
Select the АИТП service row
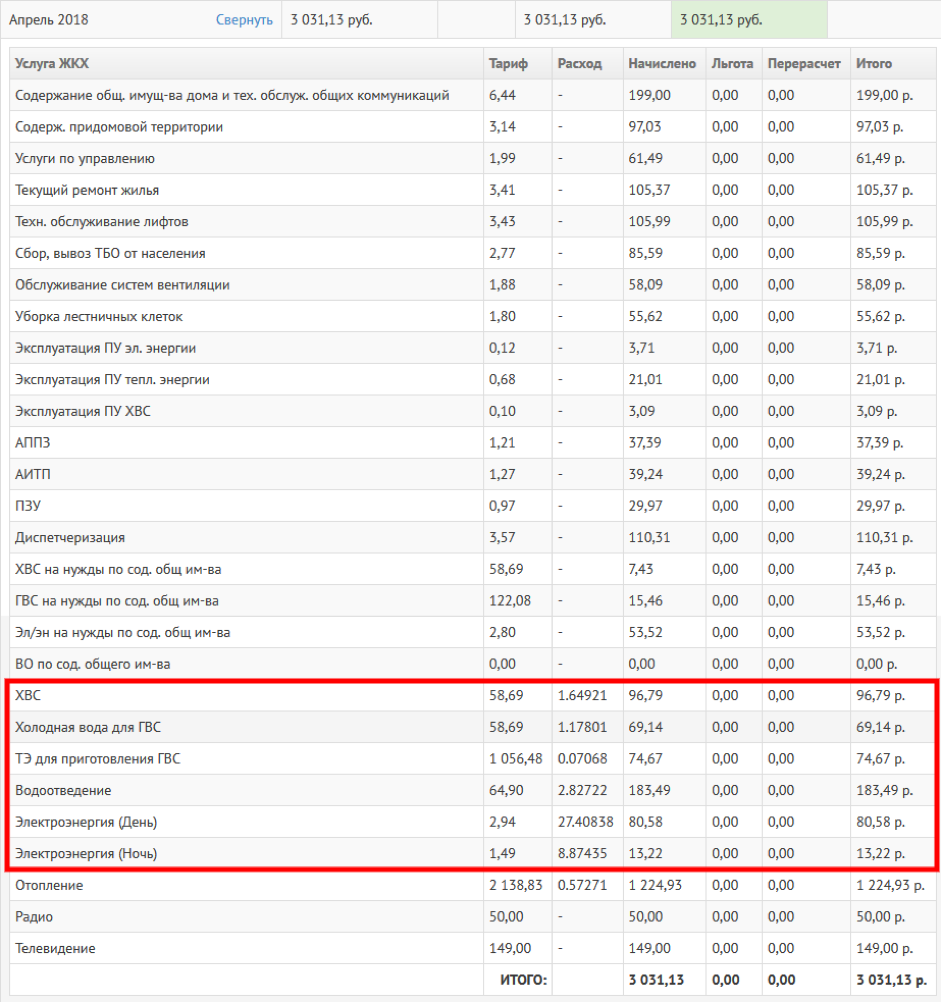[x=473, y=474]
